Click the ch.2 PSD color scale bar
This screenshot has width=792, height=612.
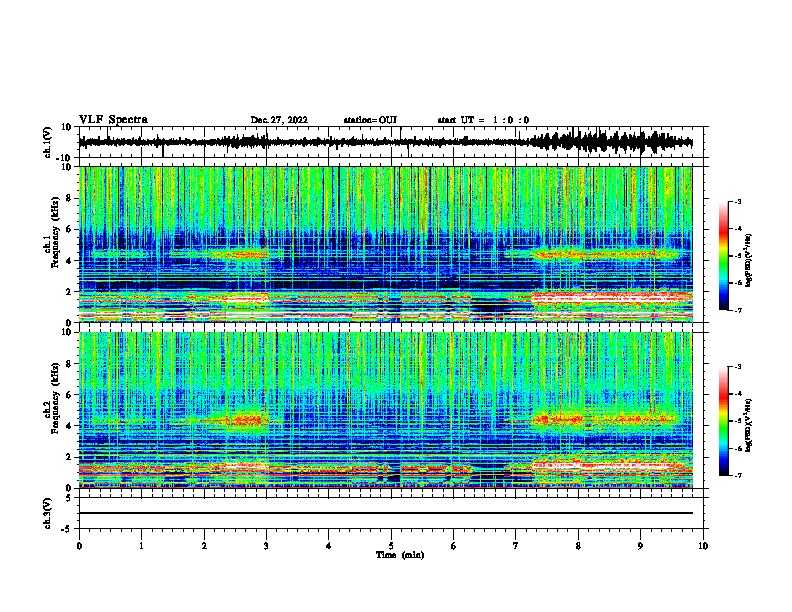point(724,421)
